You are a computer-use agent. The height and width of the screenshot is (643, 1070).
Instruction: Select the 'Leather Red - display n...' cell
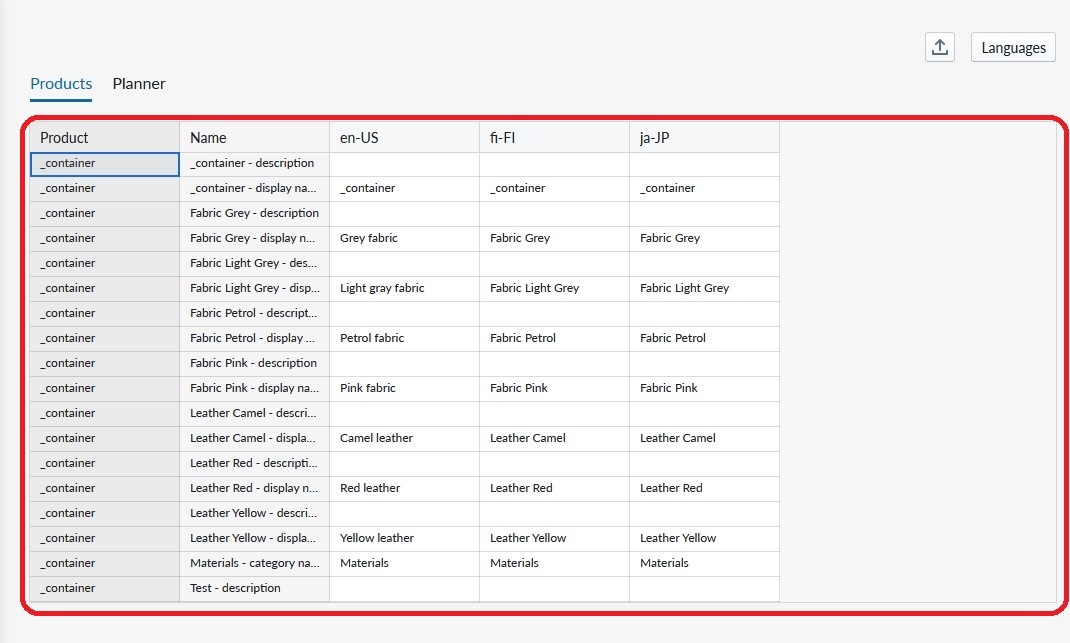255,489
